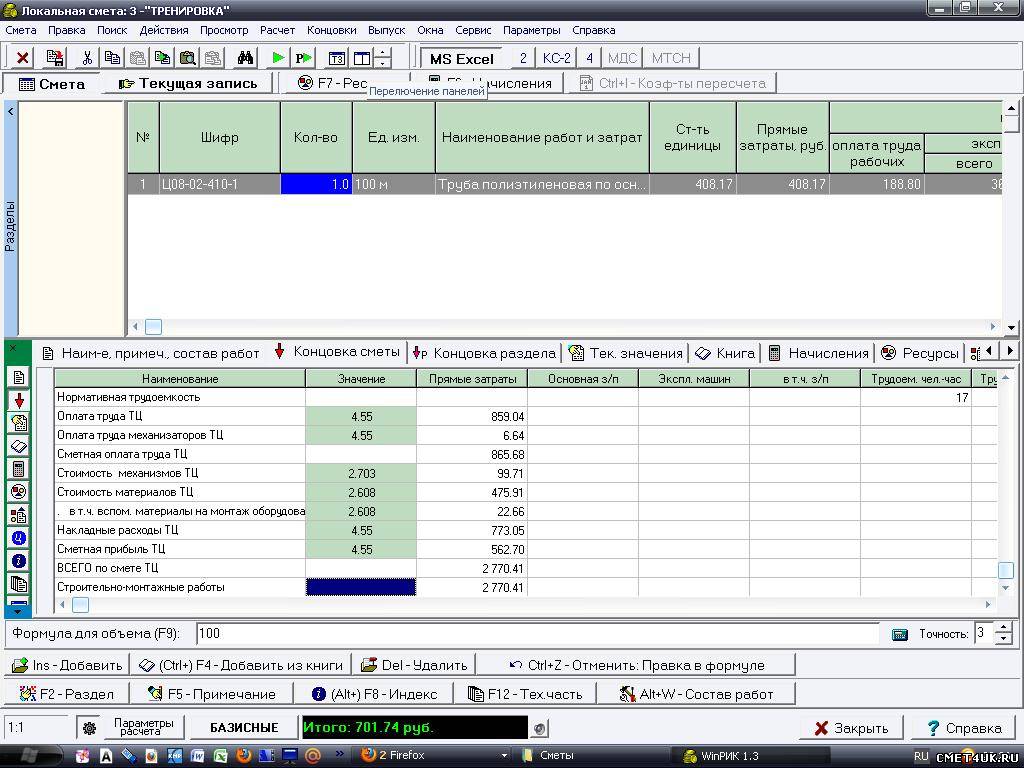Viewport: 1024px width, 768px height.
Task: Click the calculator icon in left sidebar
Action: [x=18, y=469]
